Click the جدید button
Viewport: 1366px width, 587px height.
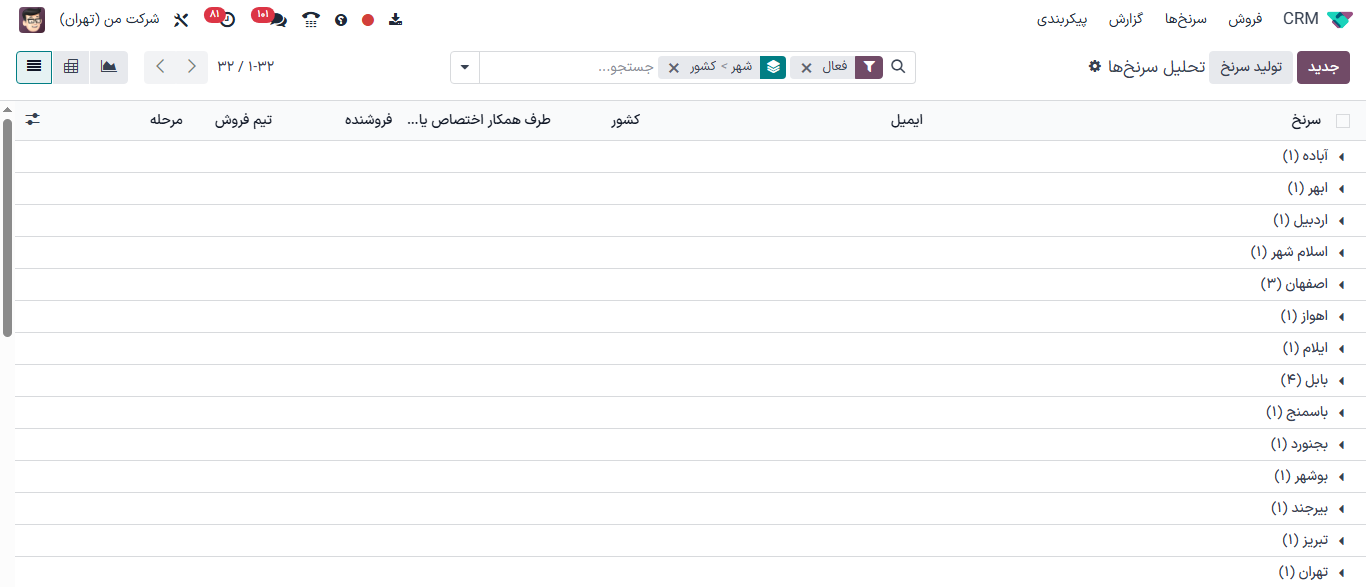click(1323, 67)
